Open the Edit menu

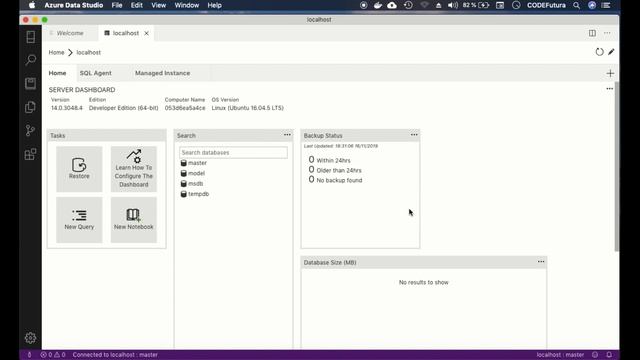coord(136,5)
